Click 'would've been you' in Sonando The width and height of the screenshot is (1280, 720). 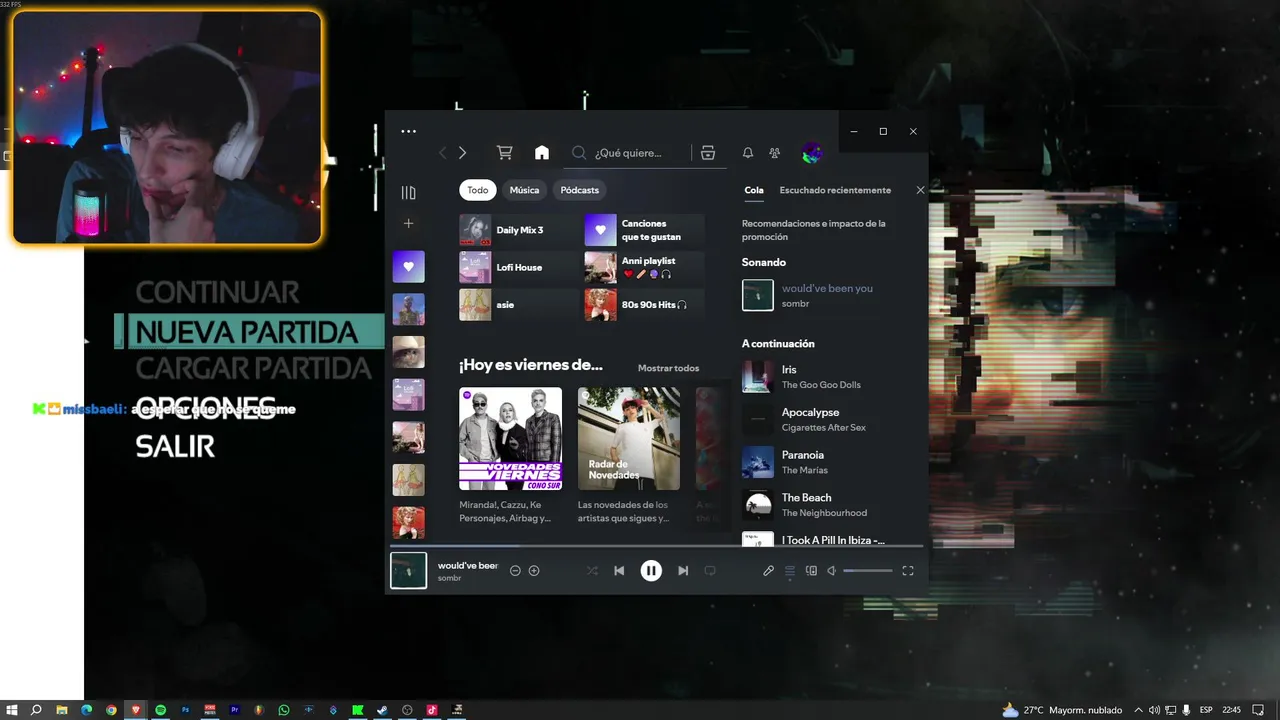827,288
